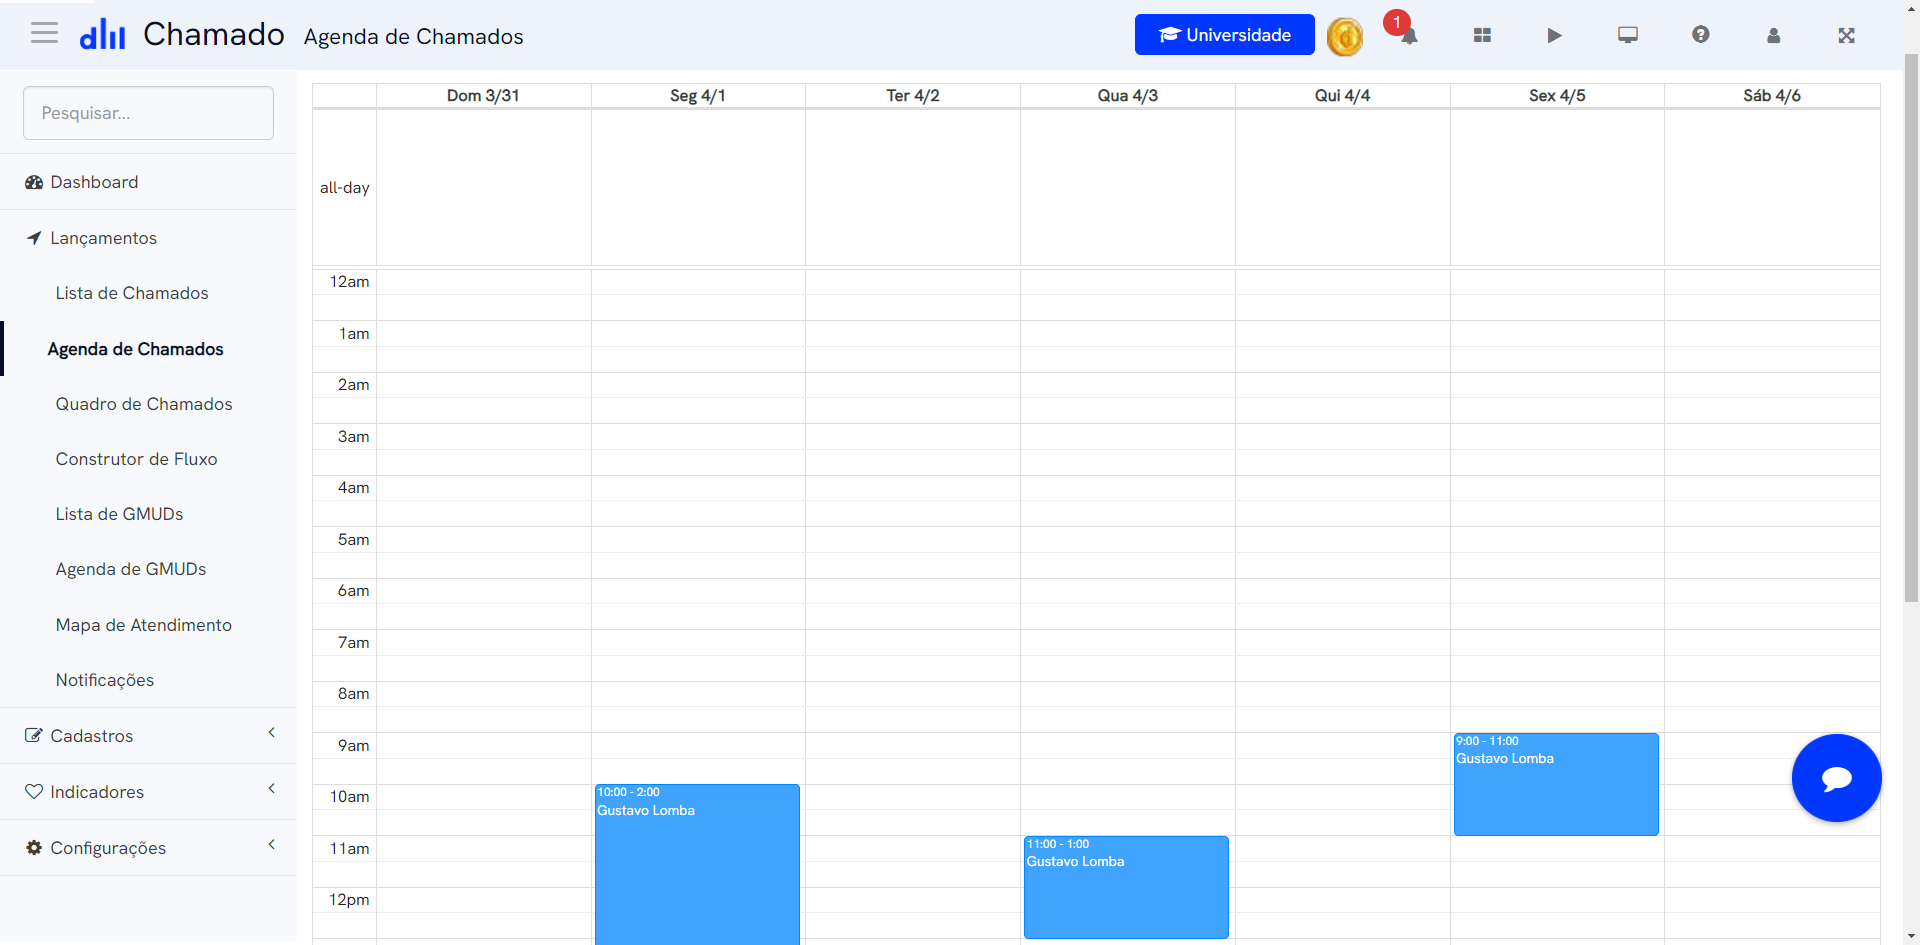Collapse the Lançamentos menu section
Image resolution: width=1920 pixels, height=945 pixels.
click(148, 238)
